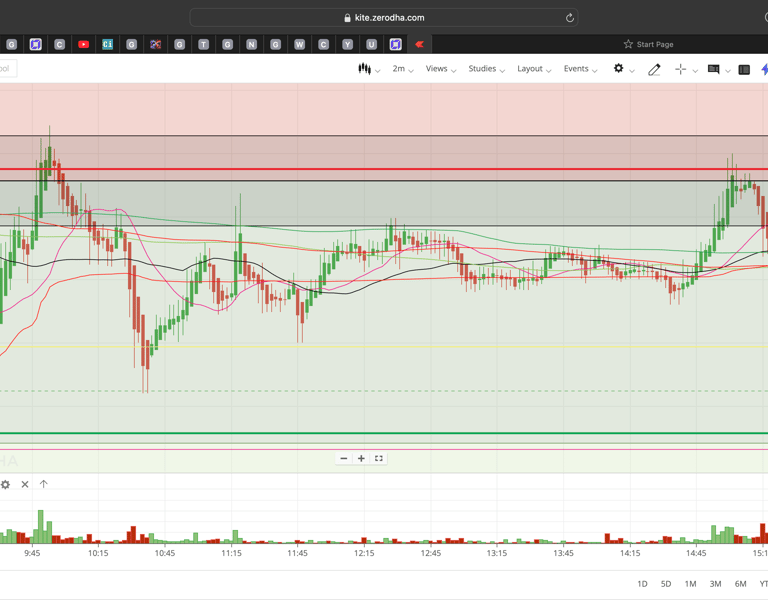Image resolution: width=768 pixels, height=600 pixels.
Task: Open the Studies dropdown menu
Action: pos(486,69)
